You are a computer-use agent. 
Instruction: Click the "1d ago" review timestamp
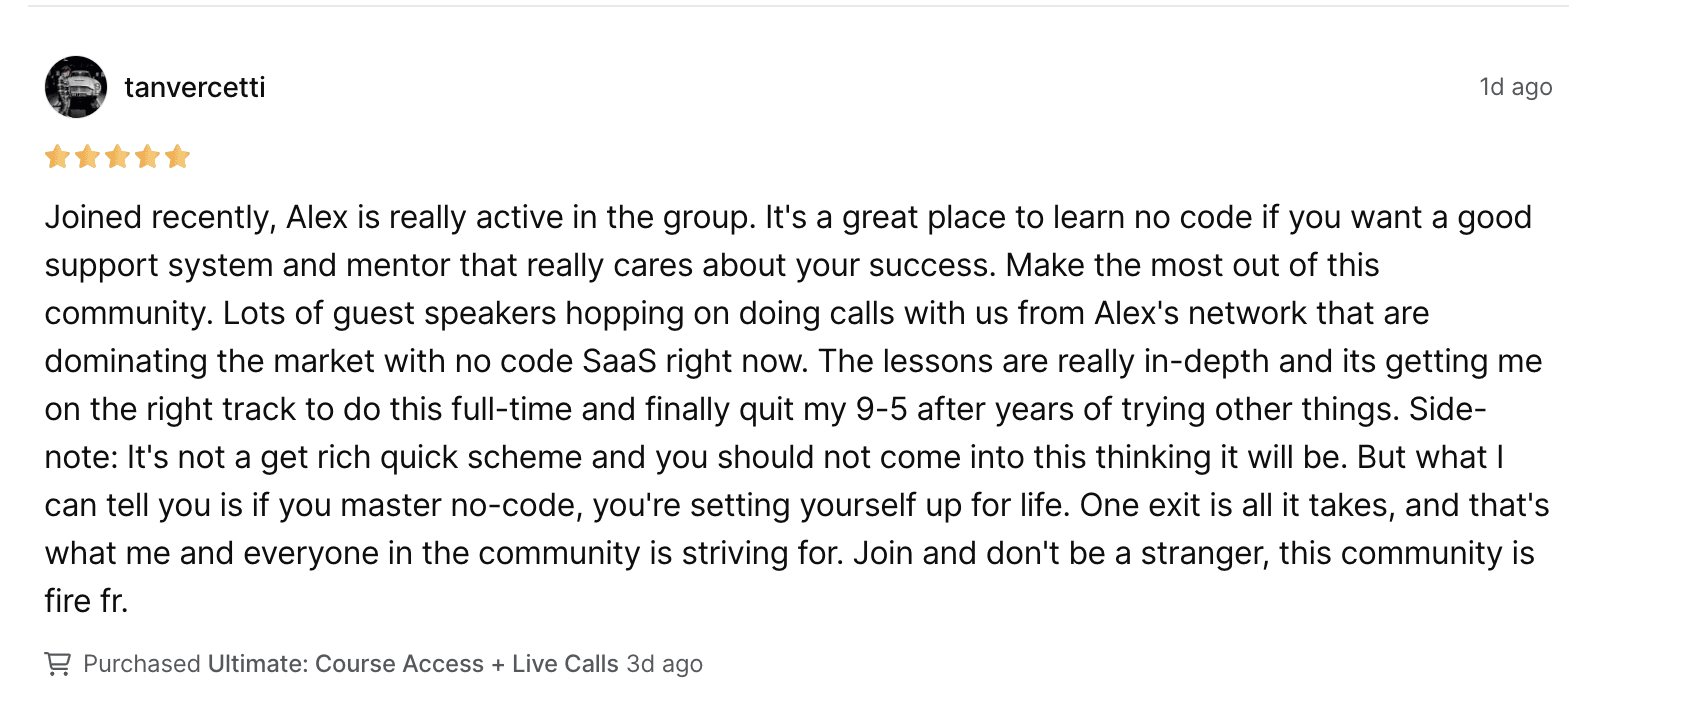tap(1515, 87)
